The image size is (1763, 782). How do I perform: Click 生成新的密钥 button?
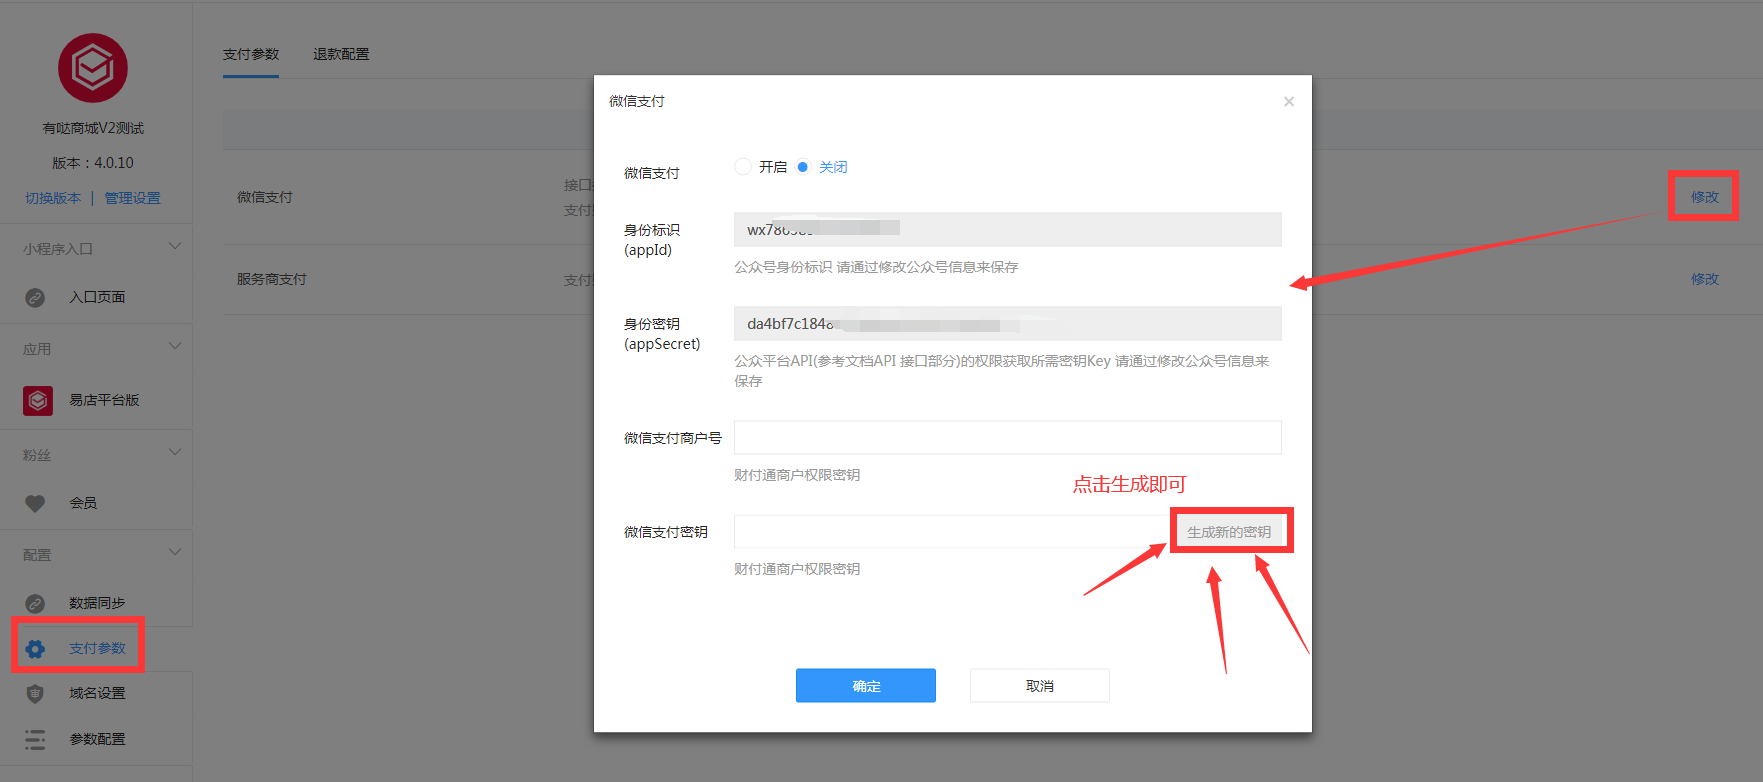pyautogui.click(x=1229, y=532)
